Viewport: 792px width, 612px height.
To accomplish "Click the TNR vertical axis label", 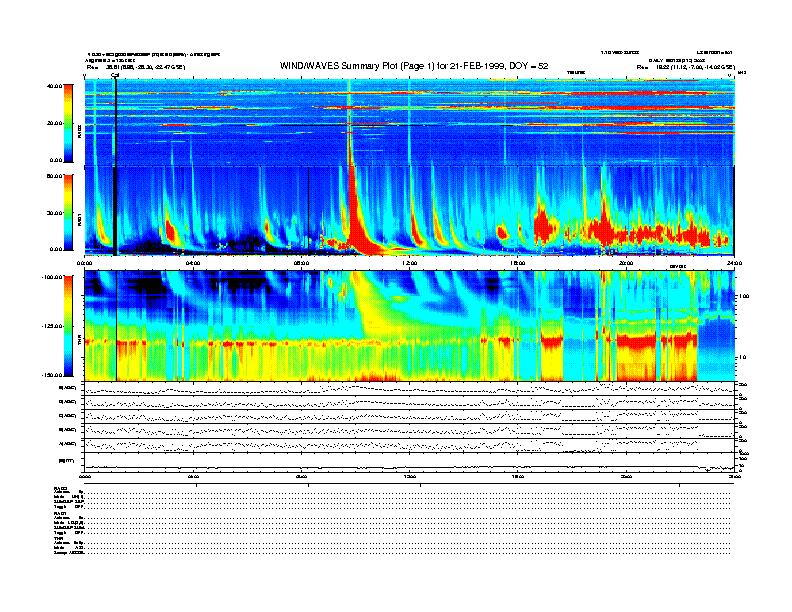I will click(x=80, y=342).
